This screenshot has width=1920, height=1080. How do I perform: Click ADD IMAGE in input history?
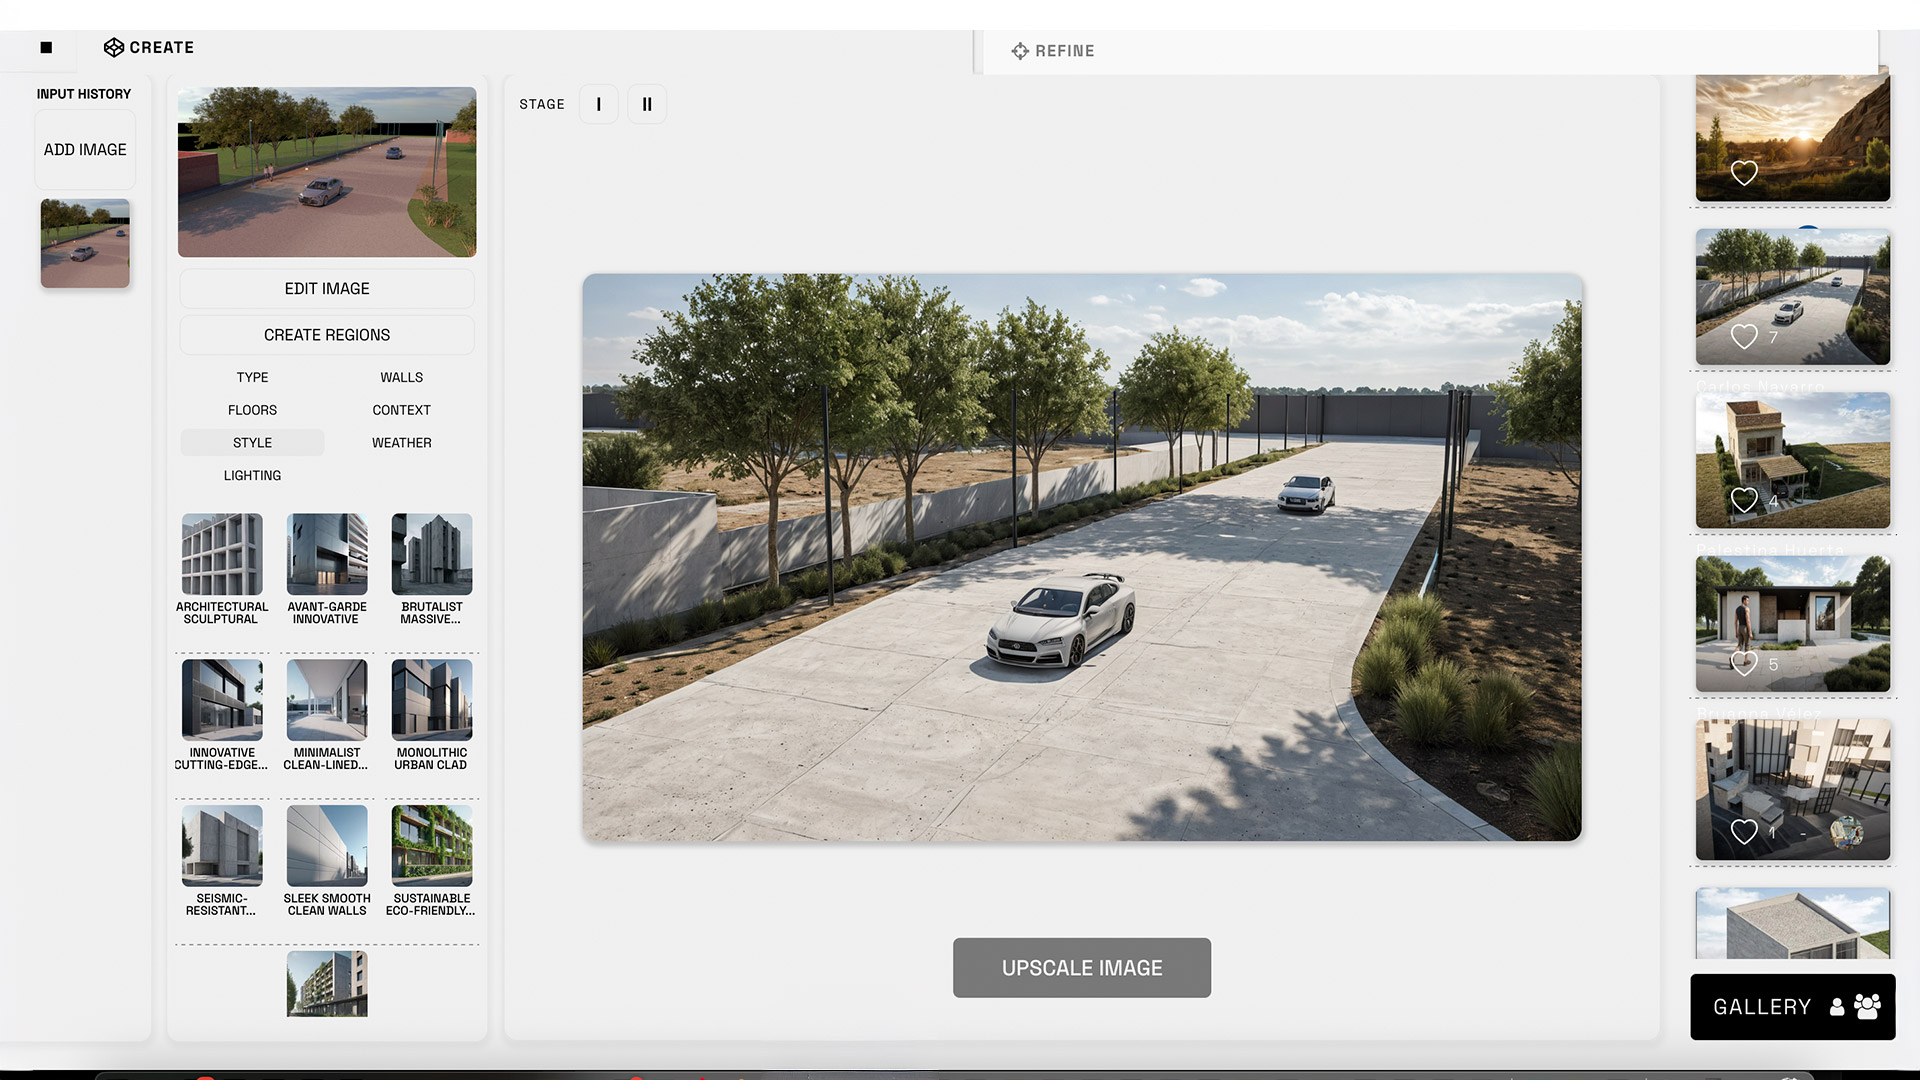click(x=85, y=150)
